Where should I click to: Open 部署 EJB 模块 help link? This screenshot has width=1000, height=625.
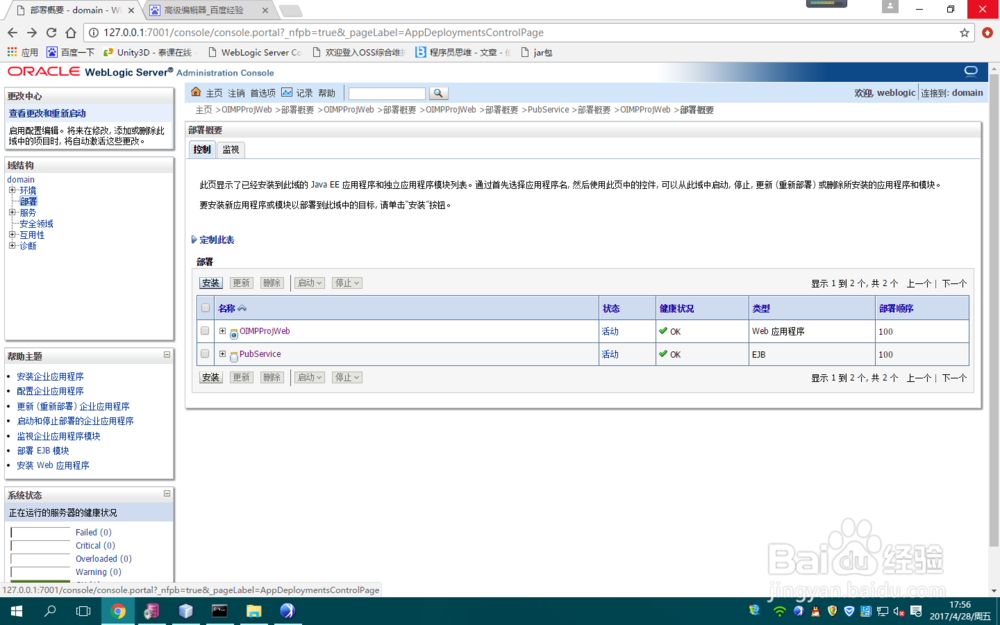click(43, 450)
